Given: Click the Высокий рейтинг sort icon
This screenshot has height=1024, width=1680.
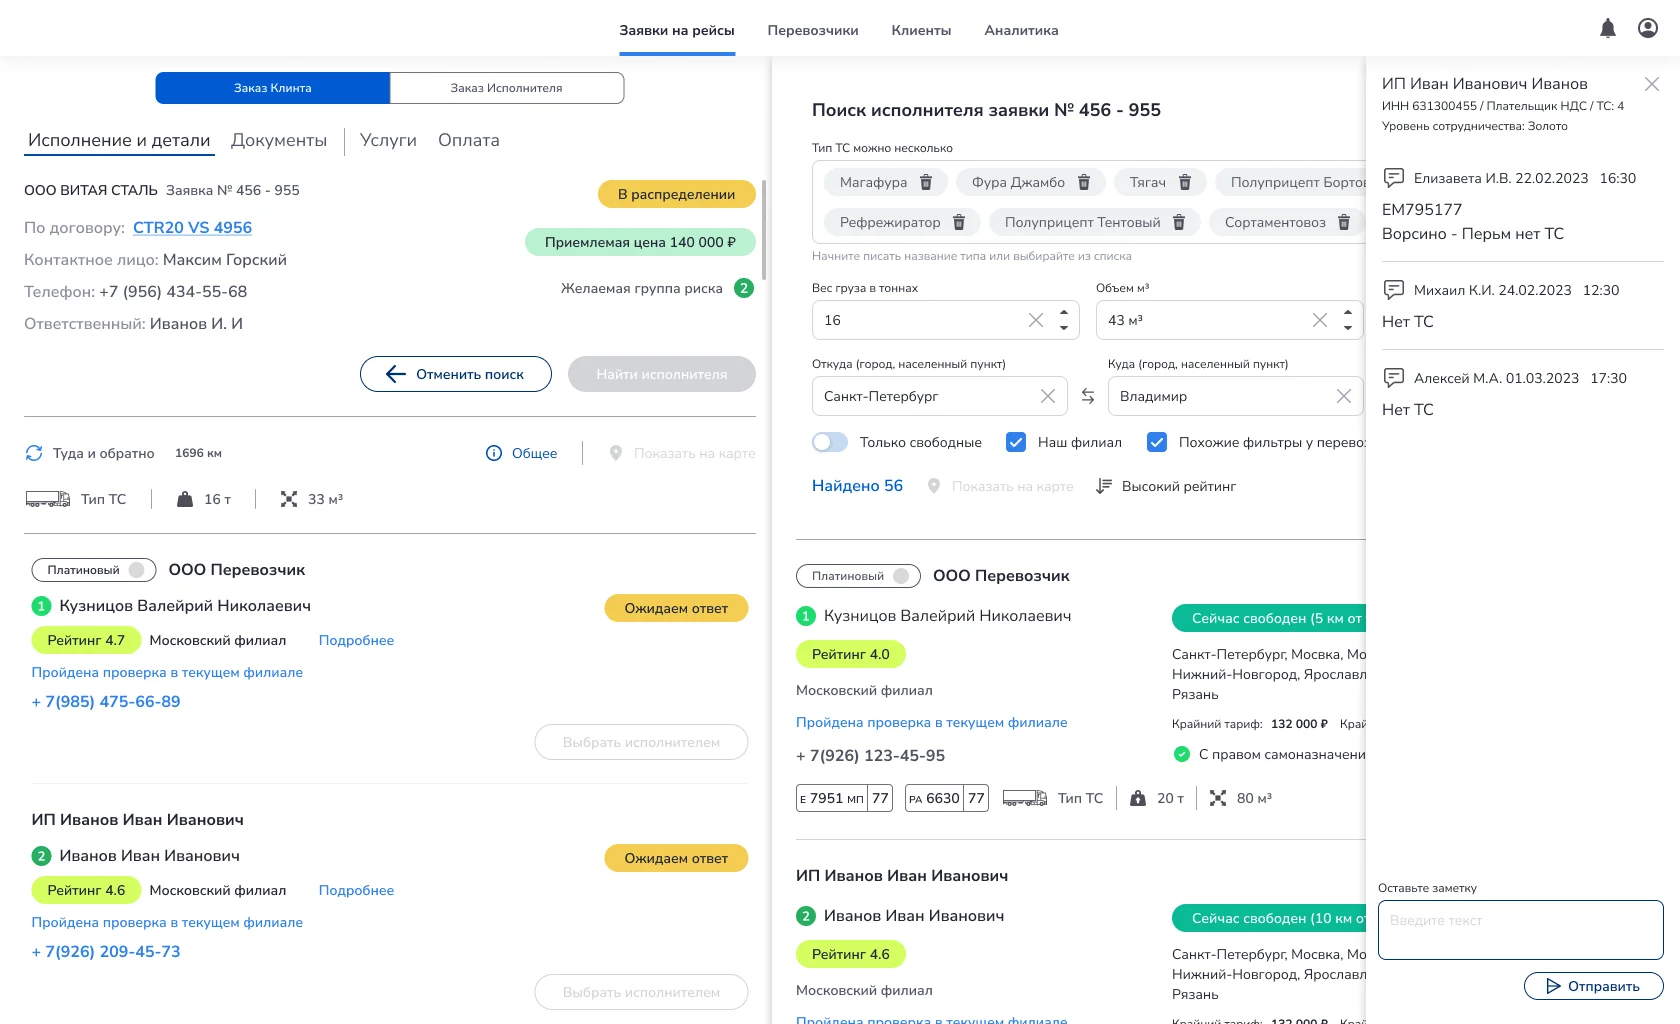Looking at the screenshot, I should tap(1104, 486).
